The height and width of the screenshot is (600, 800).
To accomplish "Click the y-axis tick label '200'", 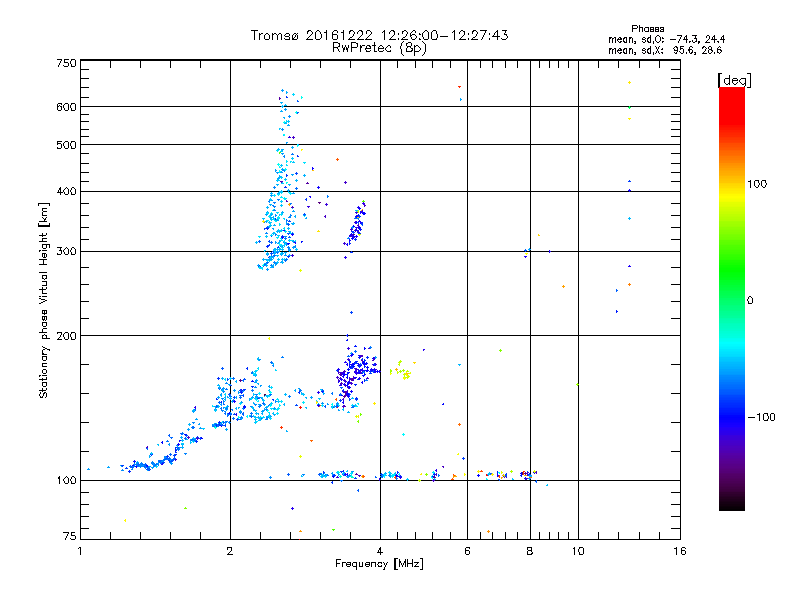I will pos(66,336).
